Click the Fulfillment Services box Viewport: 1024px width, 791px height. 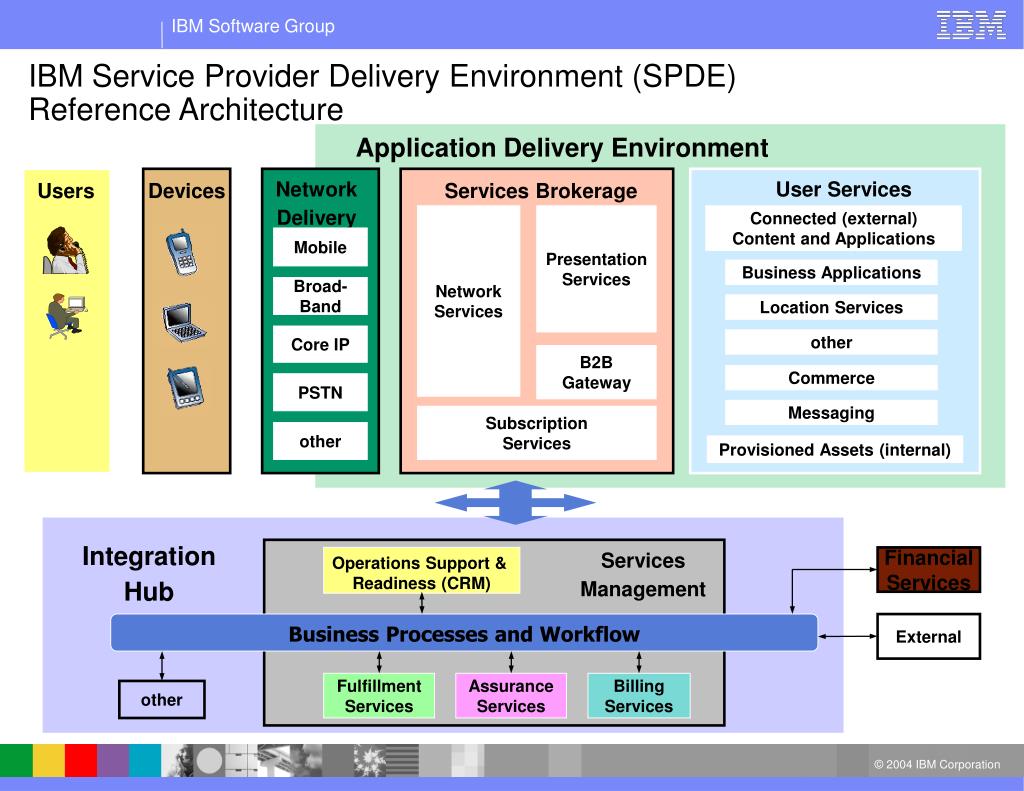tap(379, 696)
